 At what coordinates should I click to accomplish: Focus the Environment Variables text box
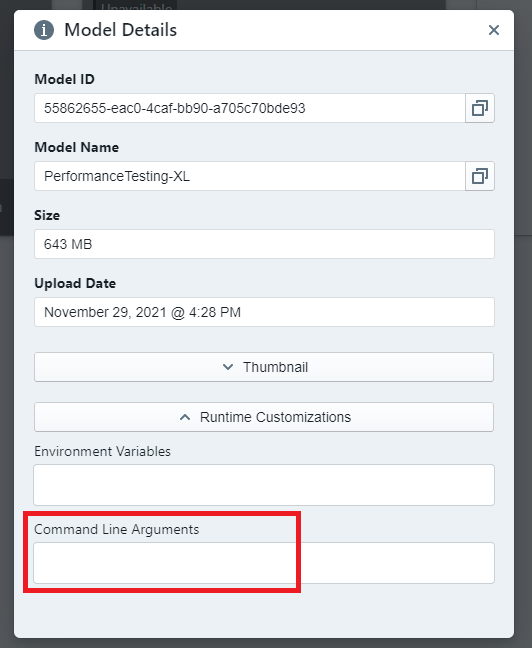coord(264,485)
